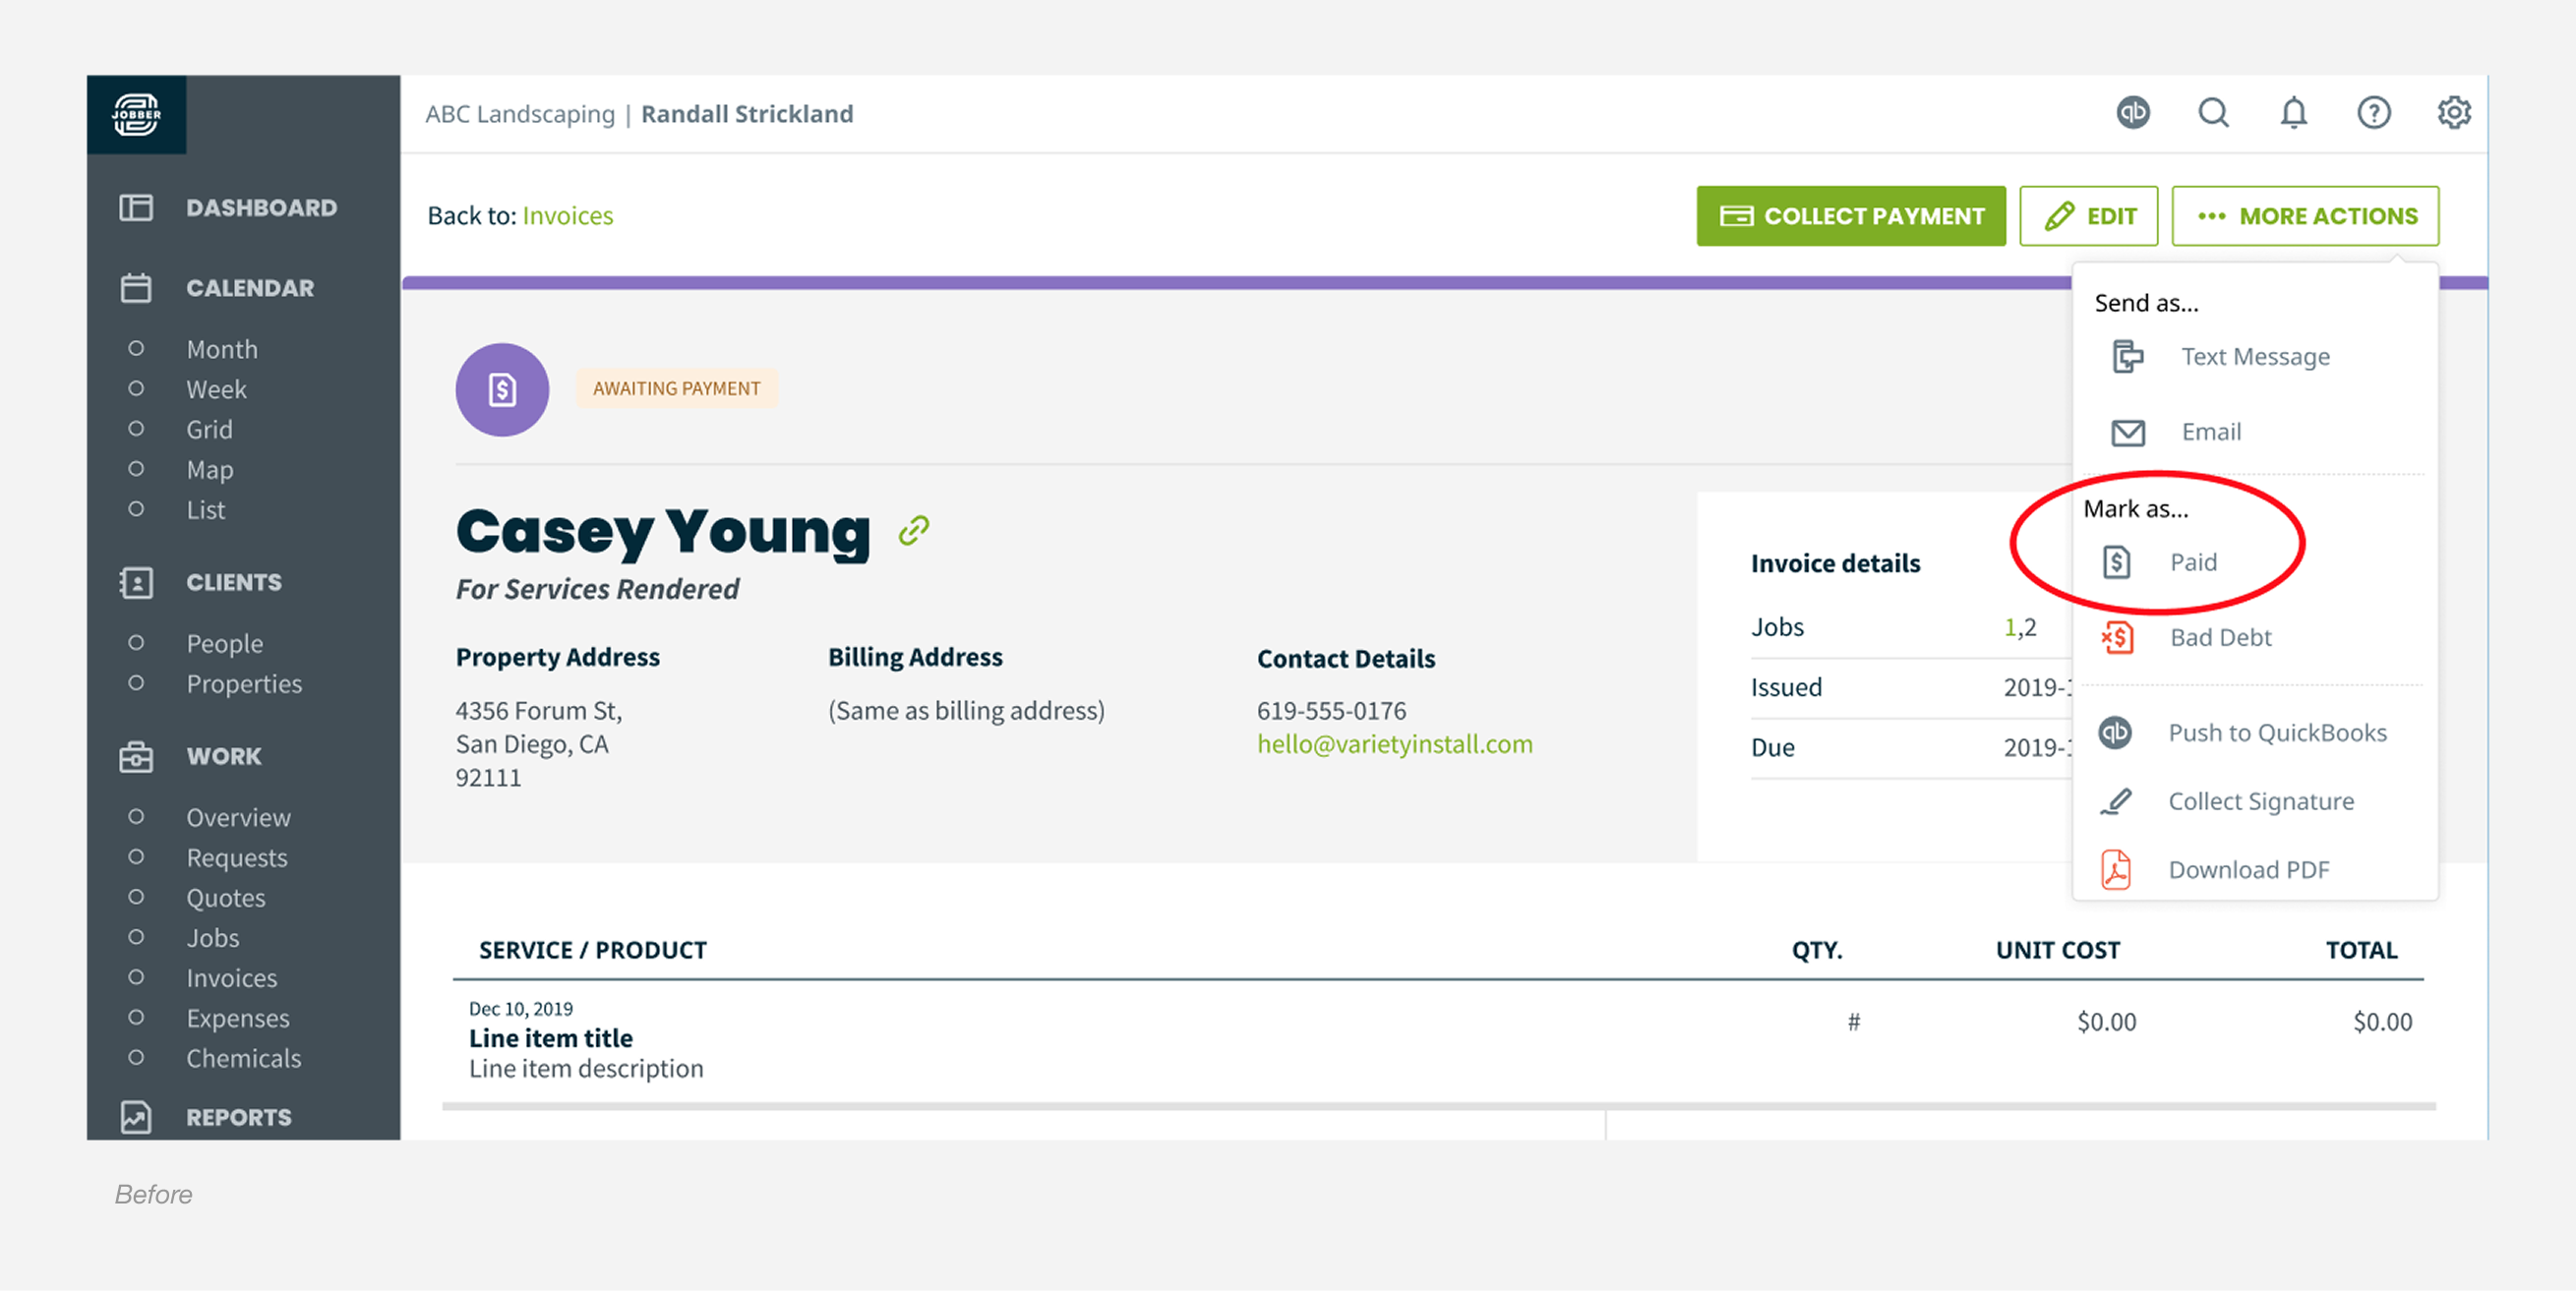Click the Edit button
The width and height of the screenshot is (2576, 1291).
(2088, 216)
